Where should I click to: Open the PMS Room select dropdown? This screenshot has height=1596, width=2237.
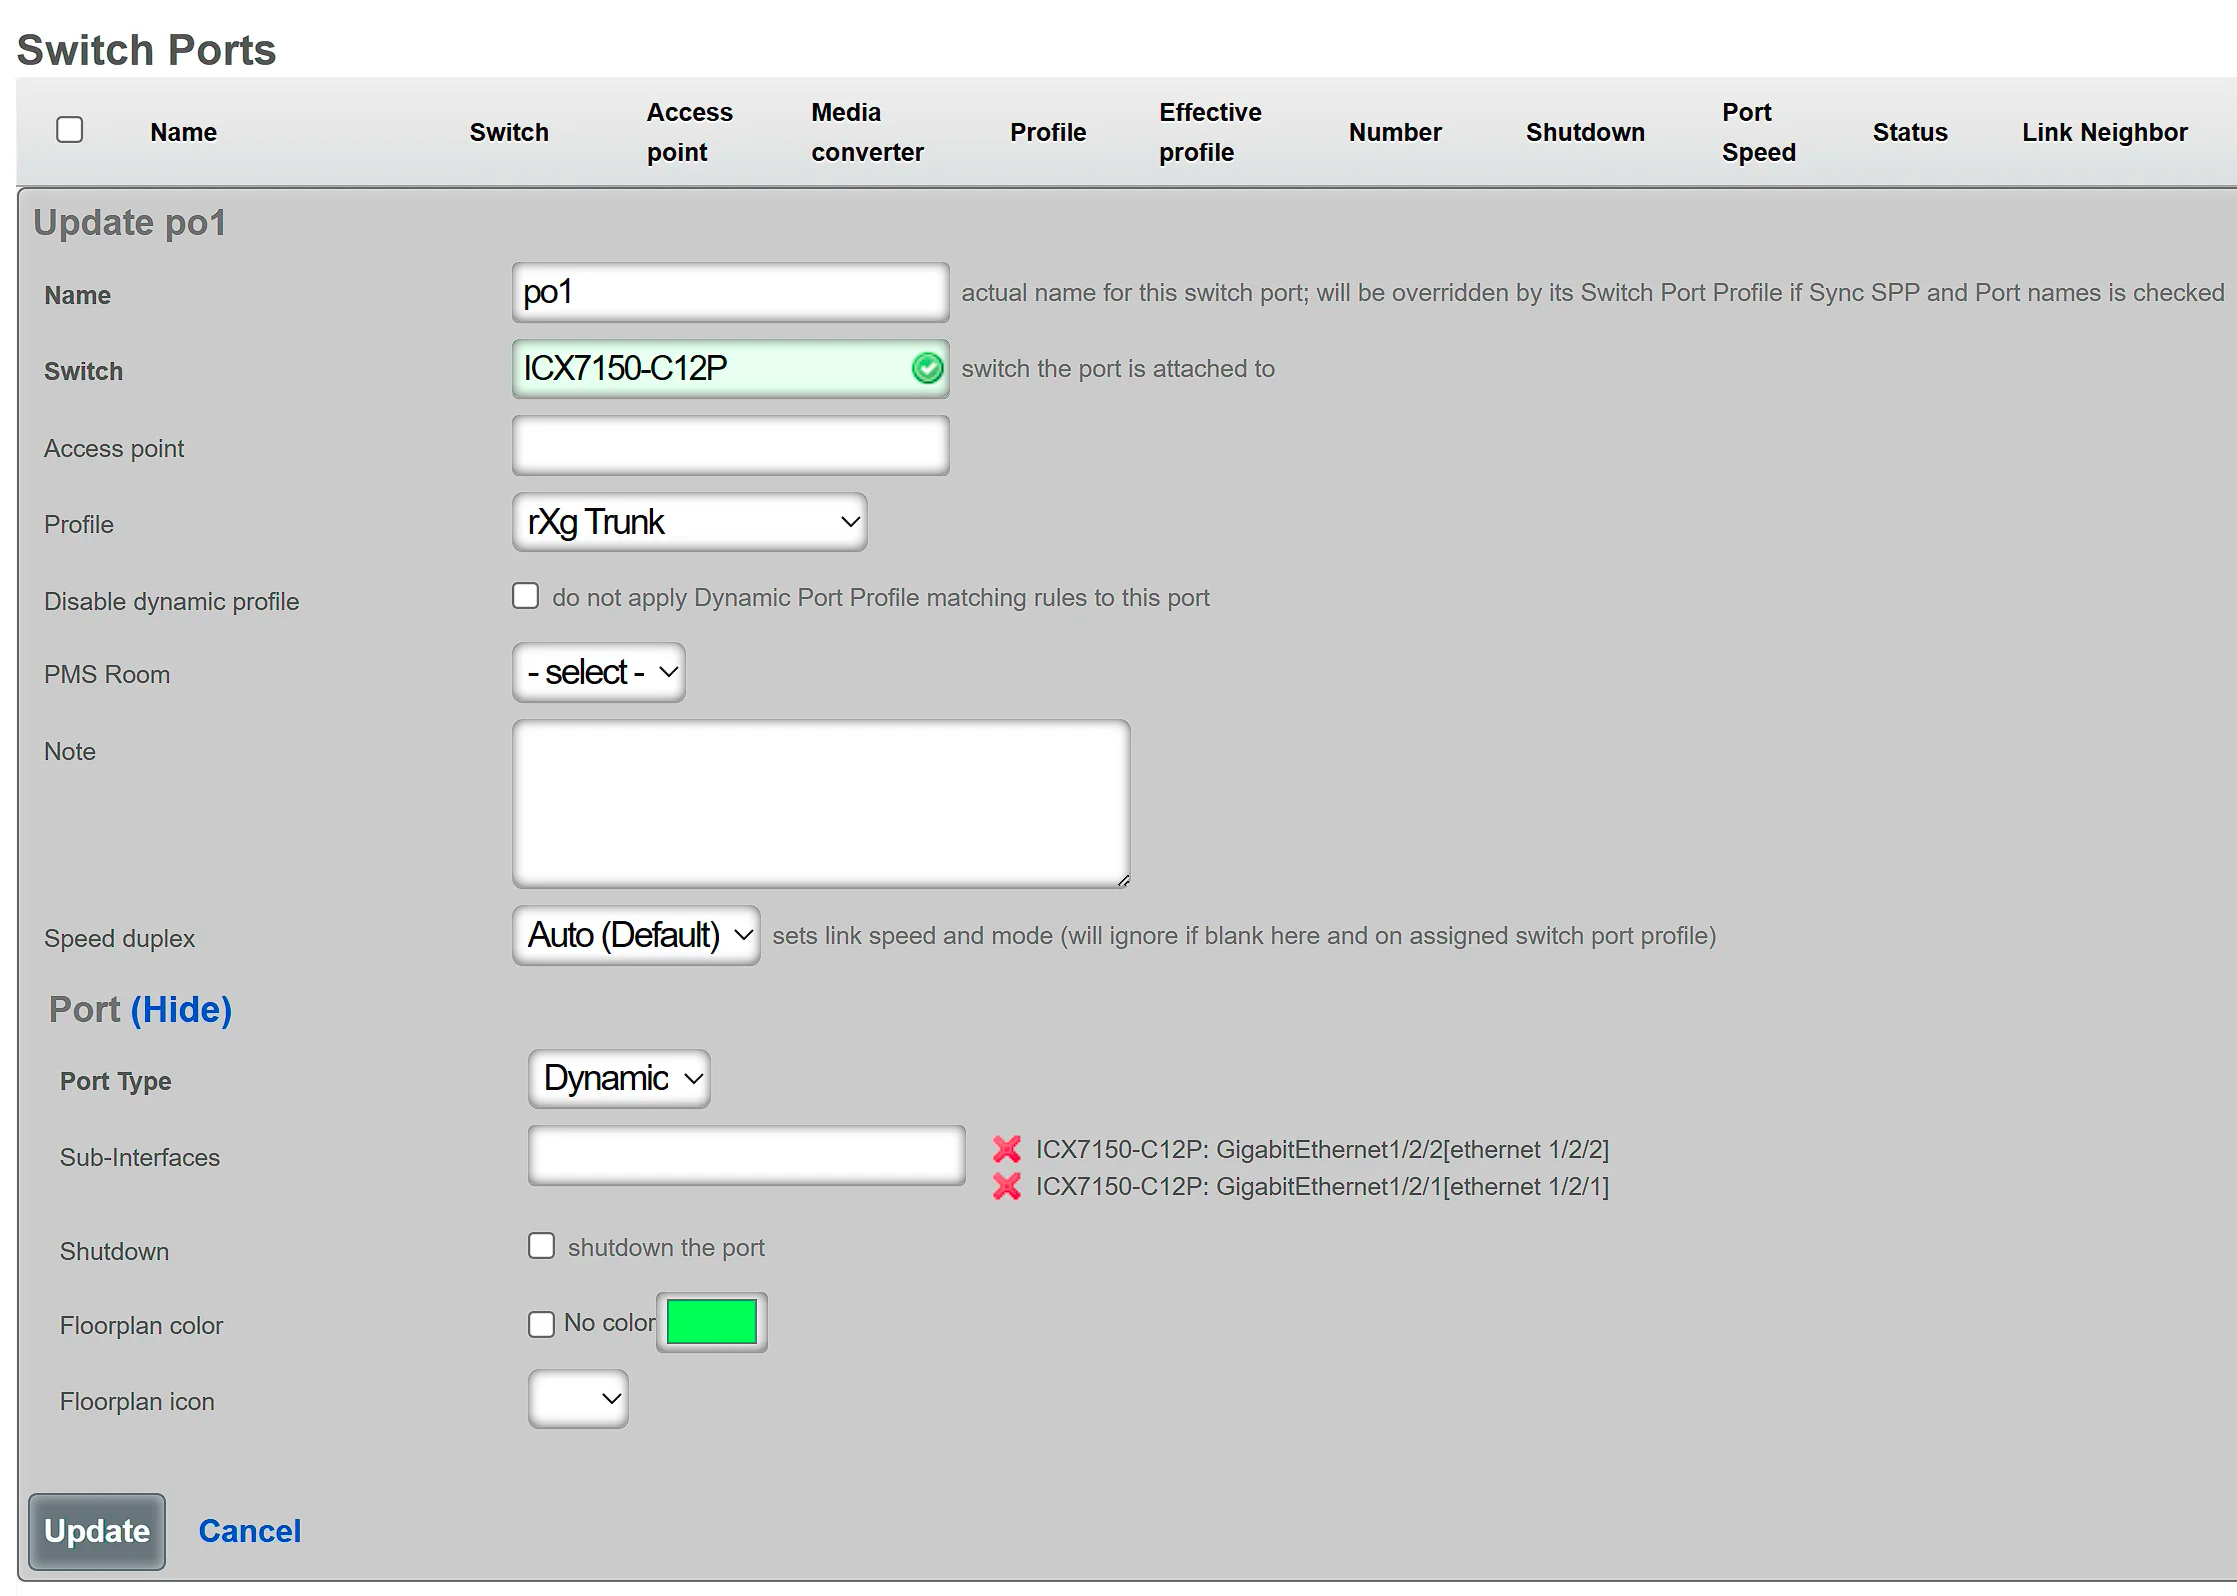pyautogui.click(x=598, y=672)
